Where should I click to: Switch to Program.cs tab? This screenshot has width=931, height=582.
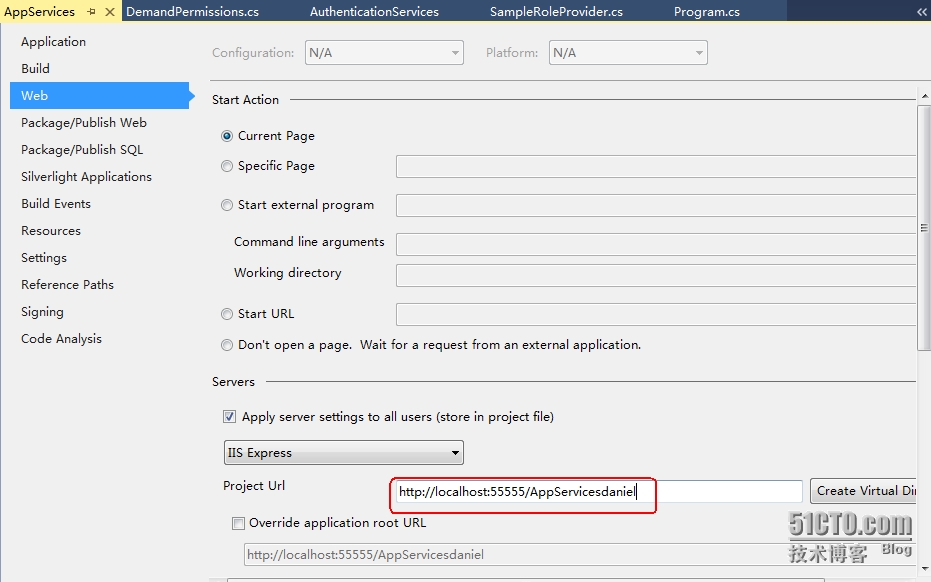[707, 11]
